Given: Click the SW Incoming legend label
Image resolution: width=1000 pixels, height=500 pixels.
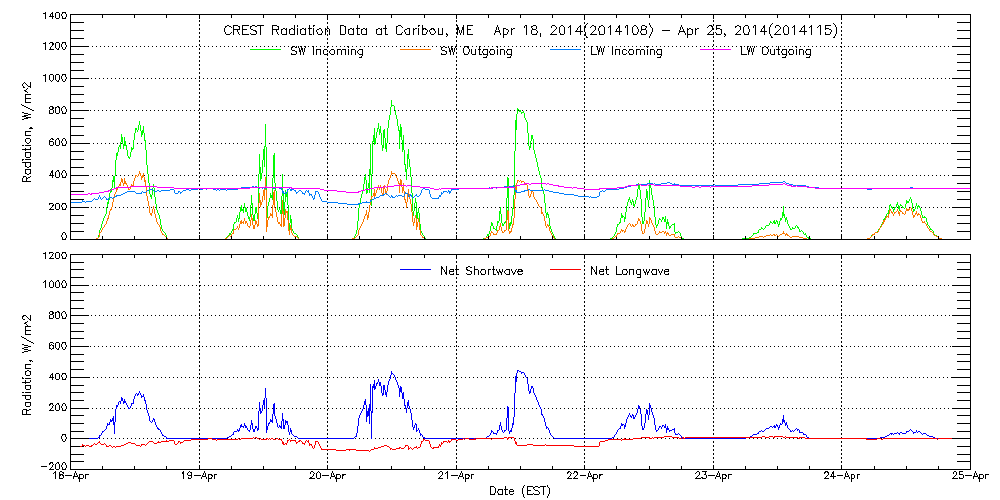Looking at the screenshot, I should point(327,51).
